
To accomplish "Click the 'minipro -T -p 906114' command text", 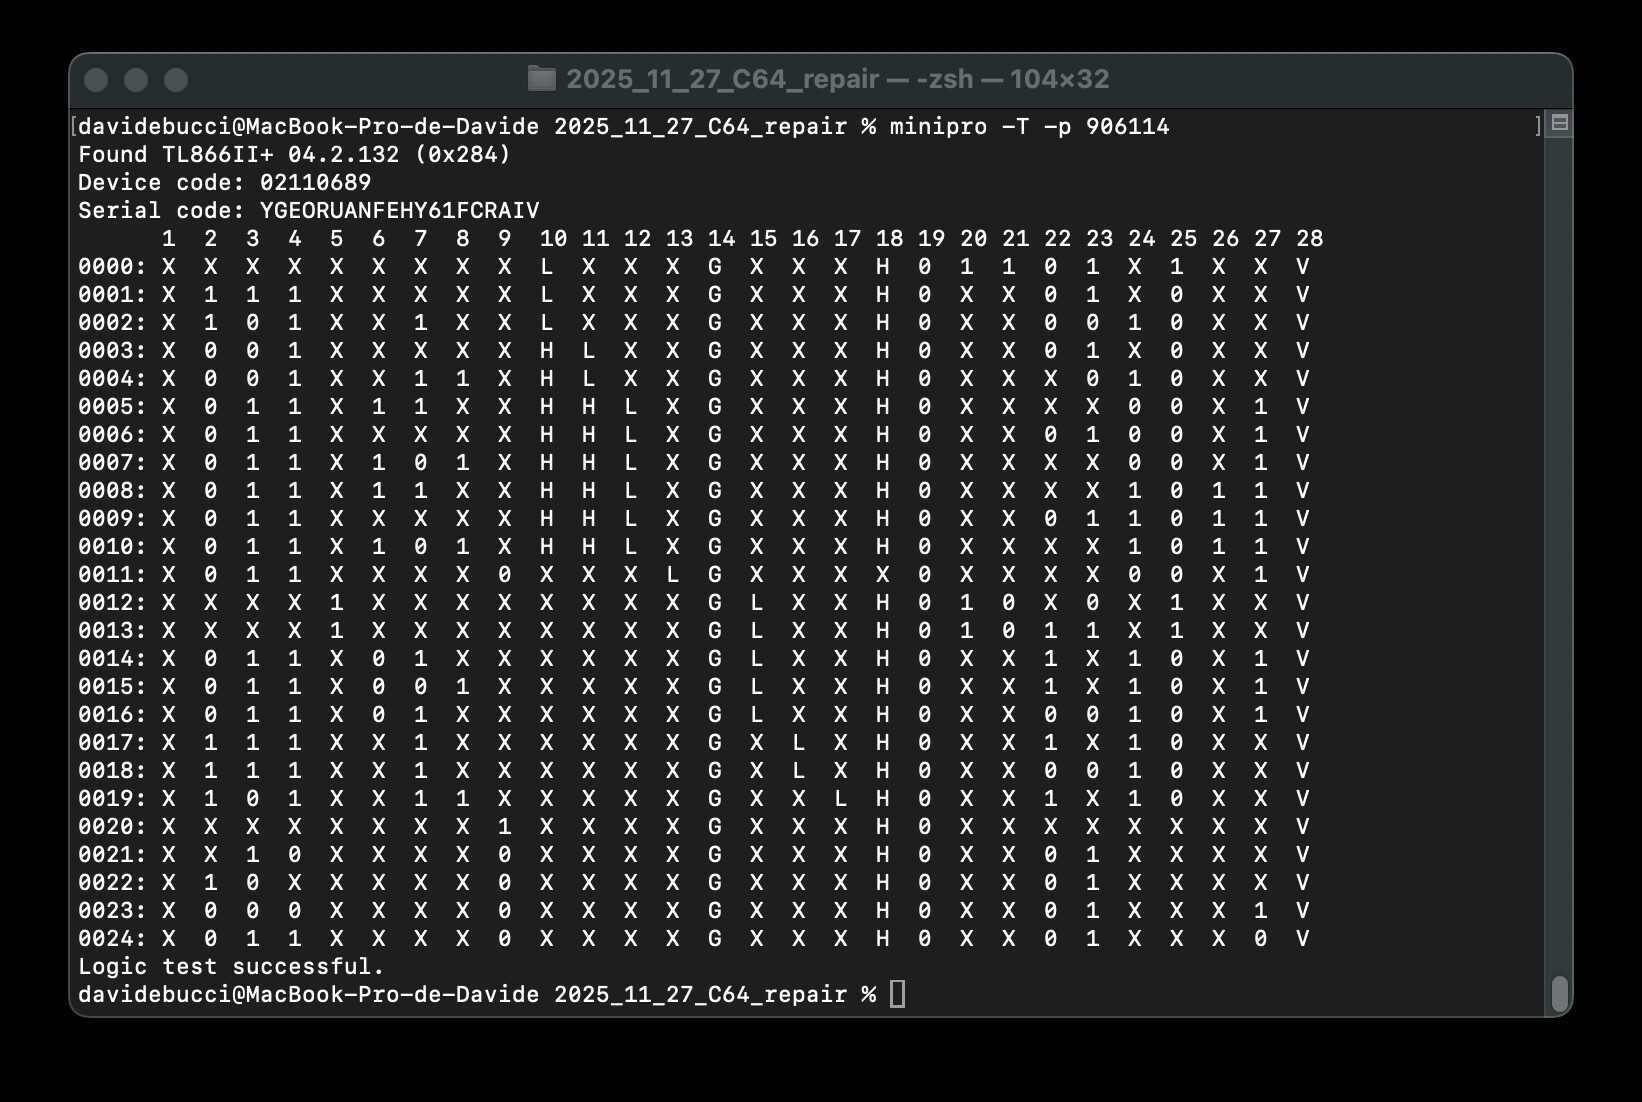I will pos(1029,127).
